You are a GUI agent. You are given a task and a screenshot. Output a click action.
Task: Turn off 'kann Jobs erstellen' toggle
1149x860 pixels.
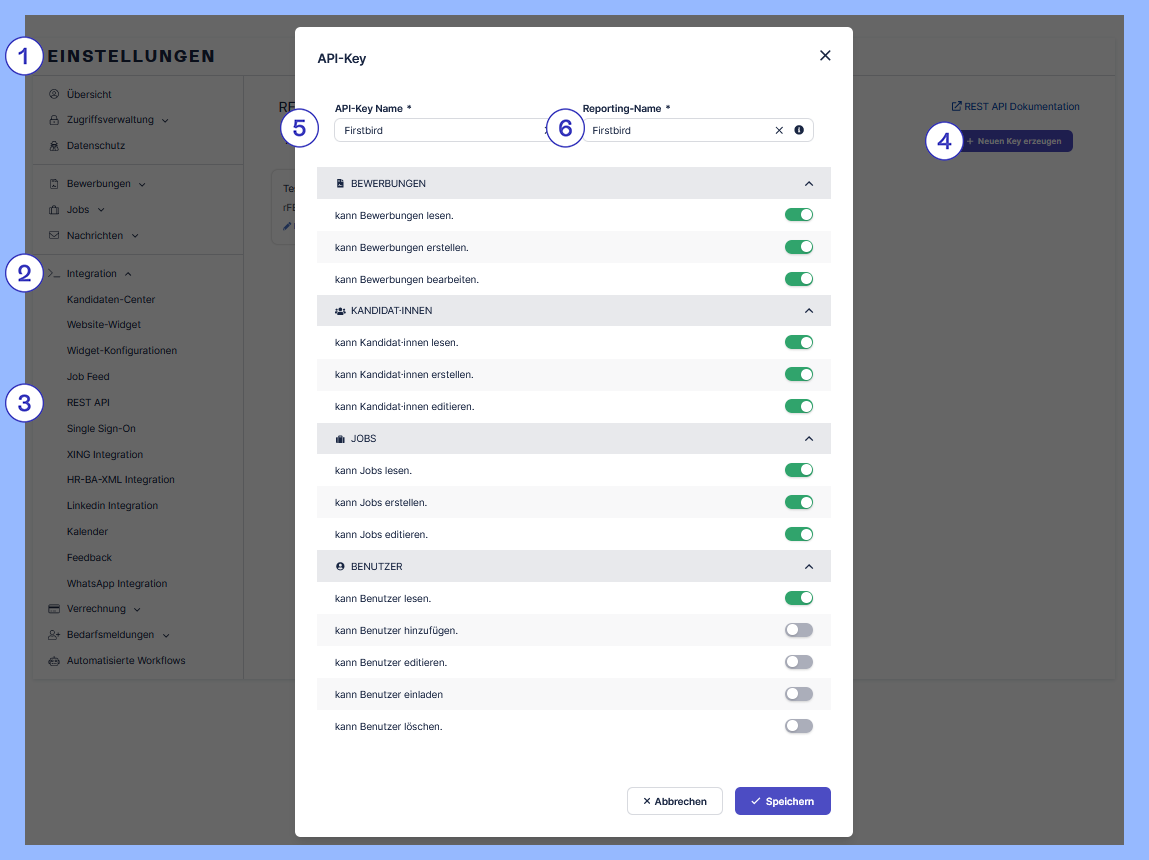point(798,502)
